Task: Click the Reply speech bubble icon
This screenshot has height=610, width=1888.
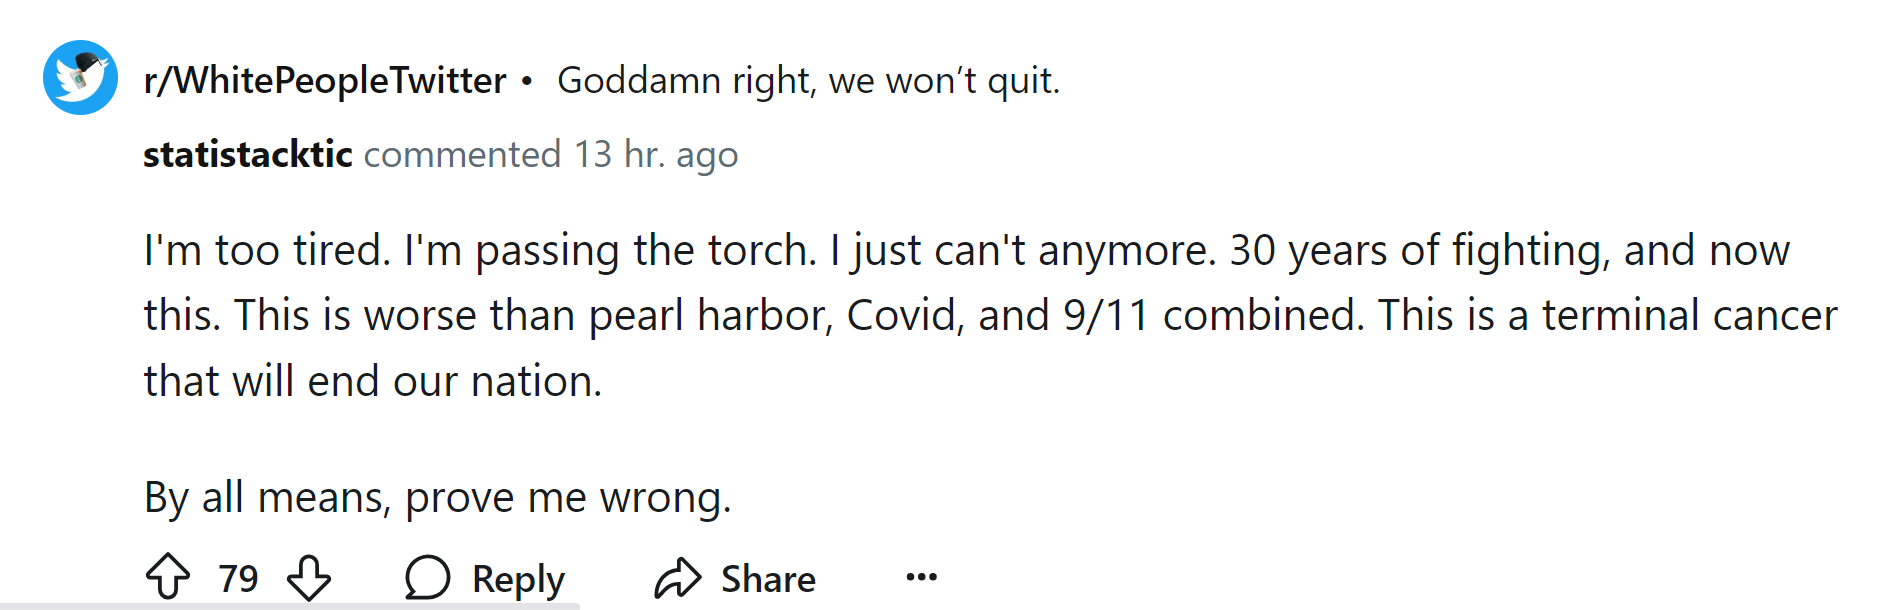Action: coord(428,577)
